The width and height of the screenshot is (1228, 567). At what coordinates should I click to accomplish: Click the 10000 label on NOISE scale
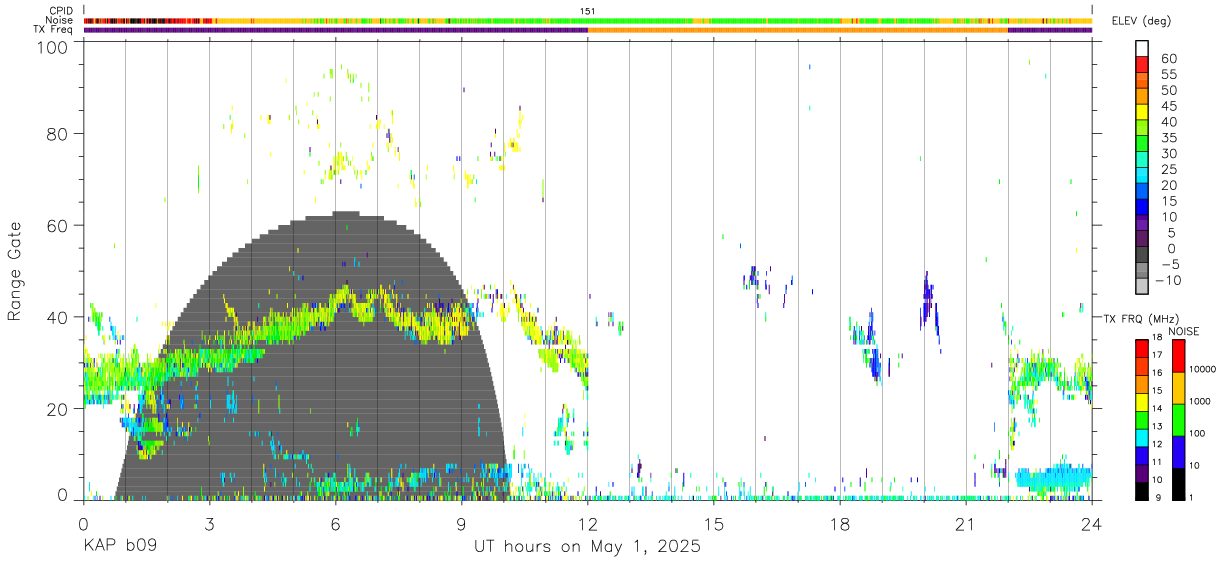[x=1202, y=370]
